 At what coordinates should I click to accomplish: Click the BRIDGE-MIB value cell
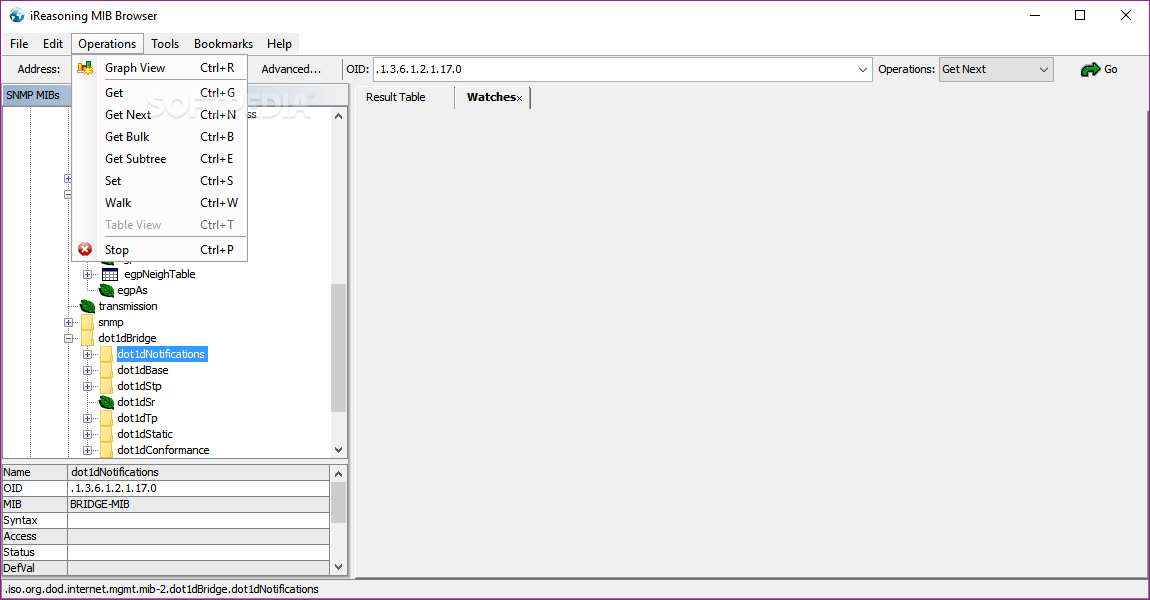coord(198,505)
